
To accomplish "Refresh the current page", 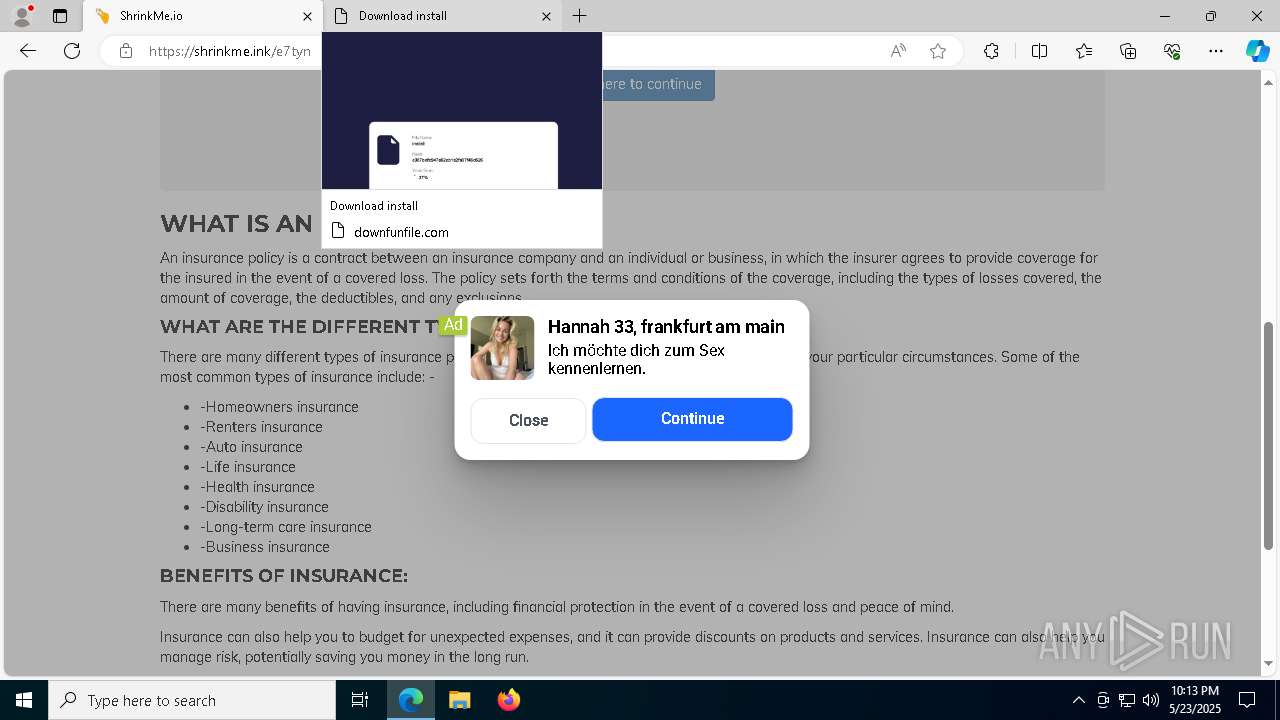I will point(72,51).
